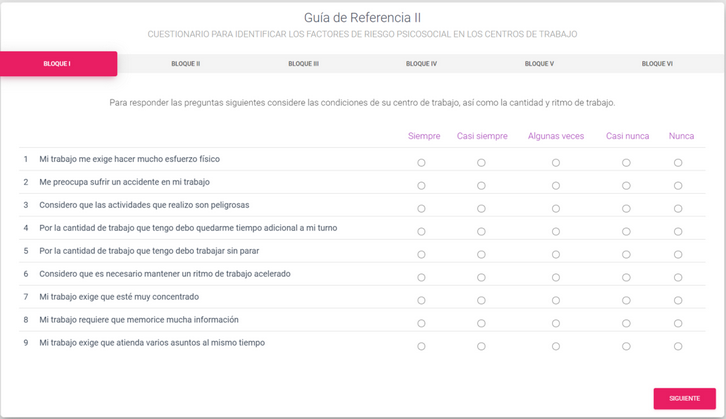Select the active BLOQUE I tab
Screen dimensions: 726x419
(58, 64)
